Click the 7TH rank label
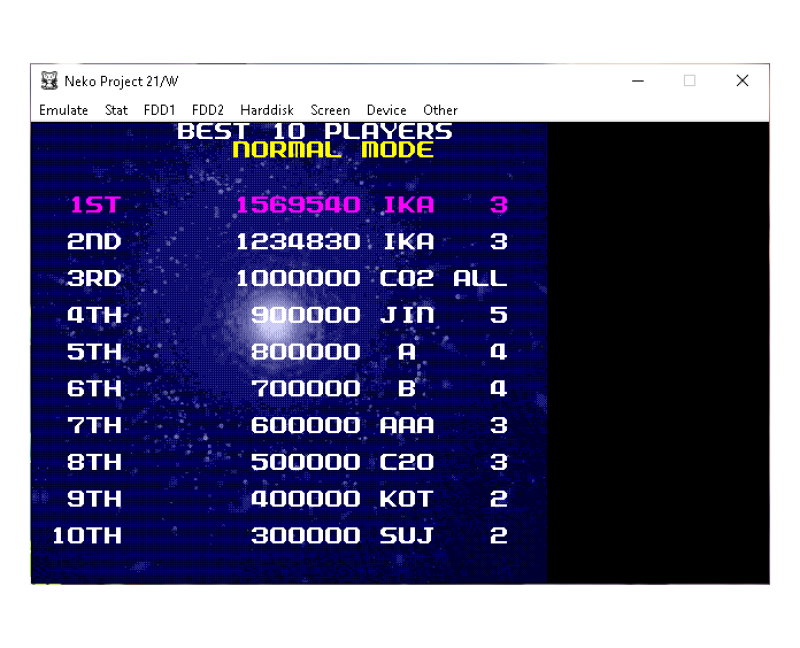The image size is (800, 648). pos(94,426)
